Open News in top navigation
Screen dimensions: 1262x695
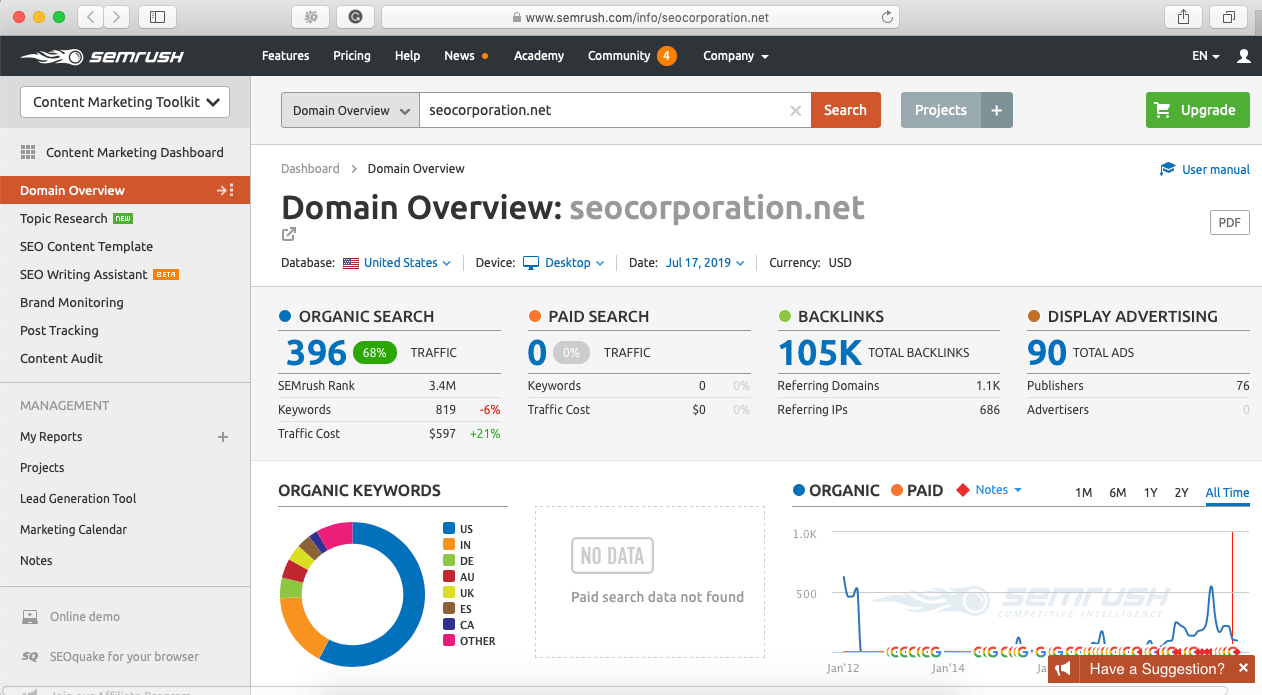460,56
